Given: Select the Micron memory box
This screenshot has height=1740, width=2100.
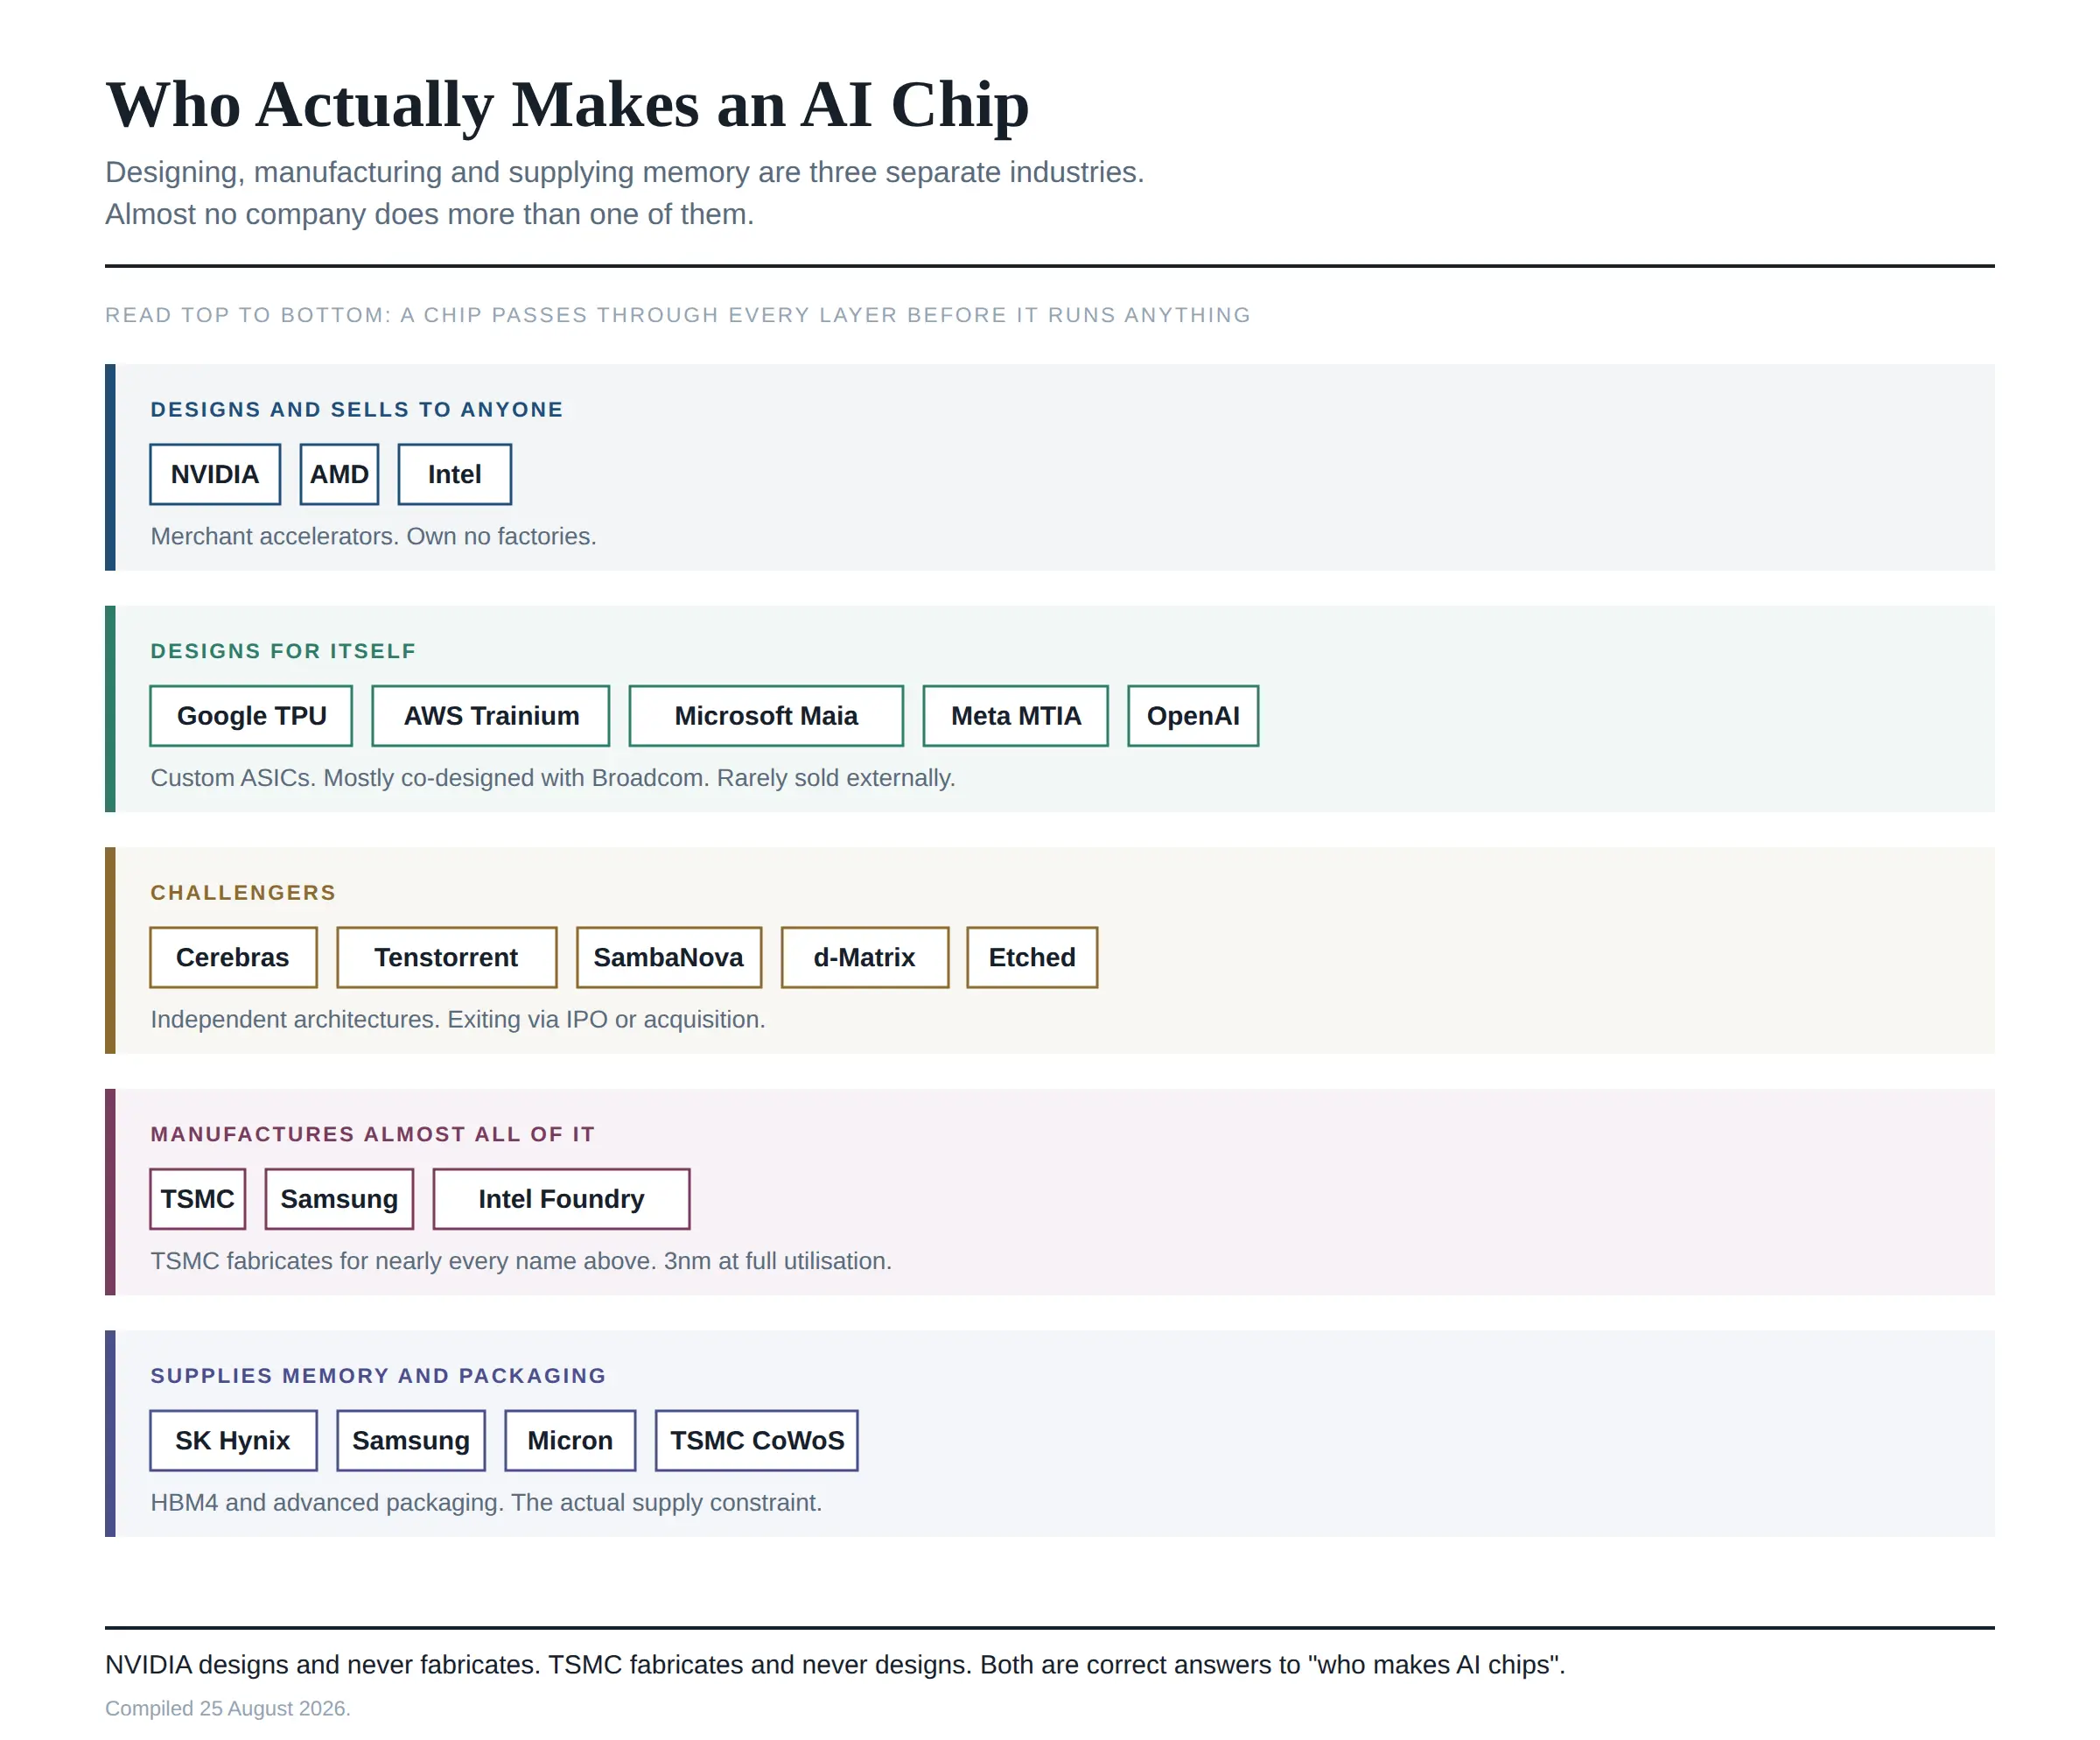Looking at the screenshot, I should tap(570, 1440).
